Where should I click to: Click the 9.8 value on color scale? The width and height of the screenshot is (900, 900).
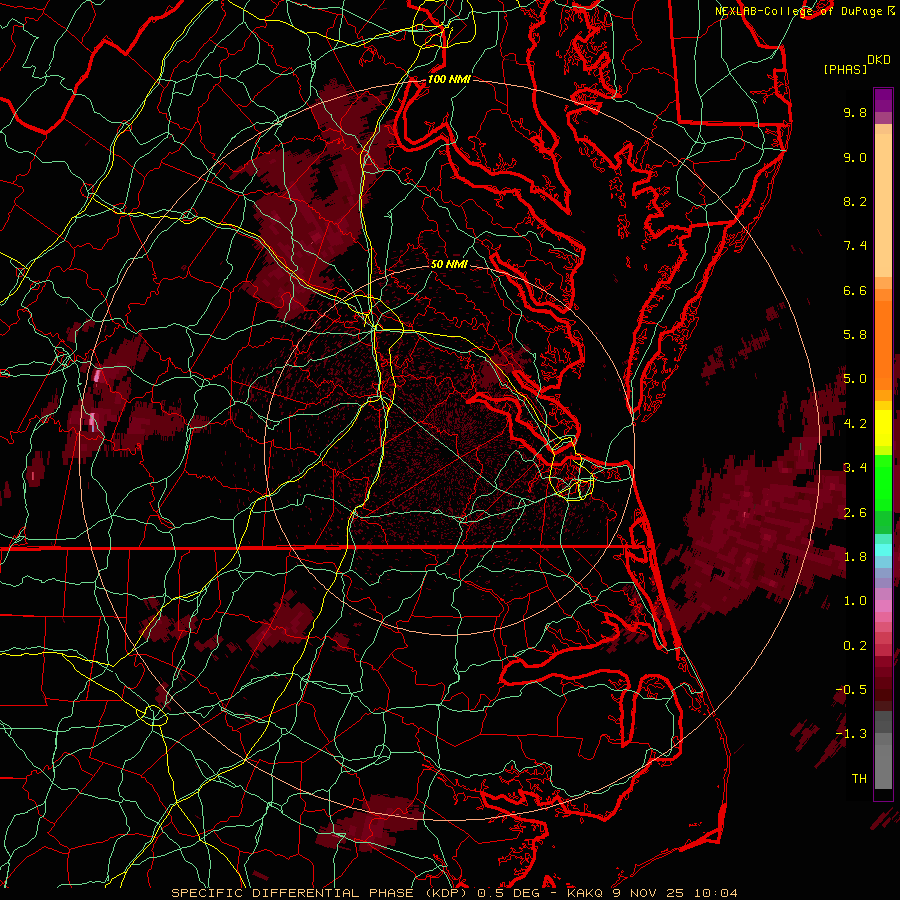(x=855, y=112)
